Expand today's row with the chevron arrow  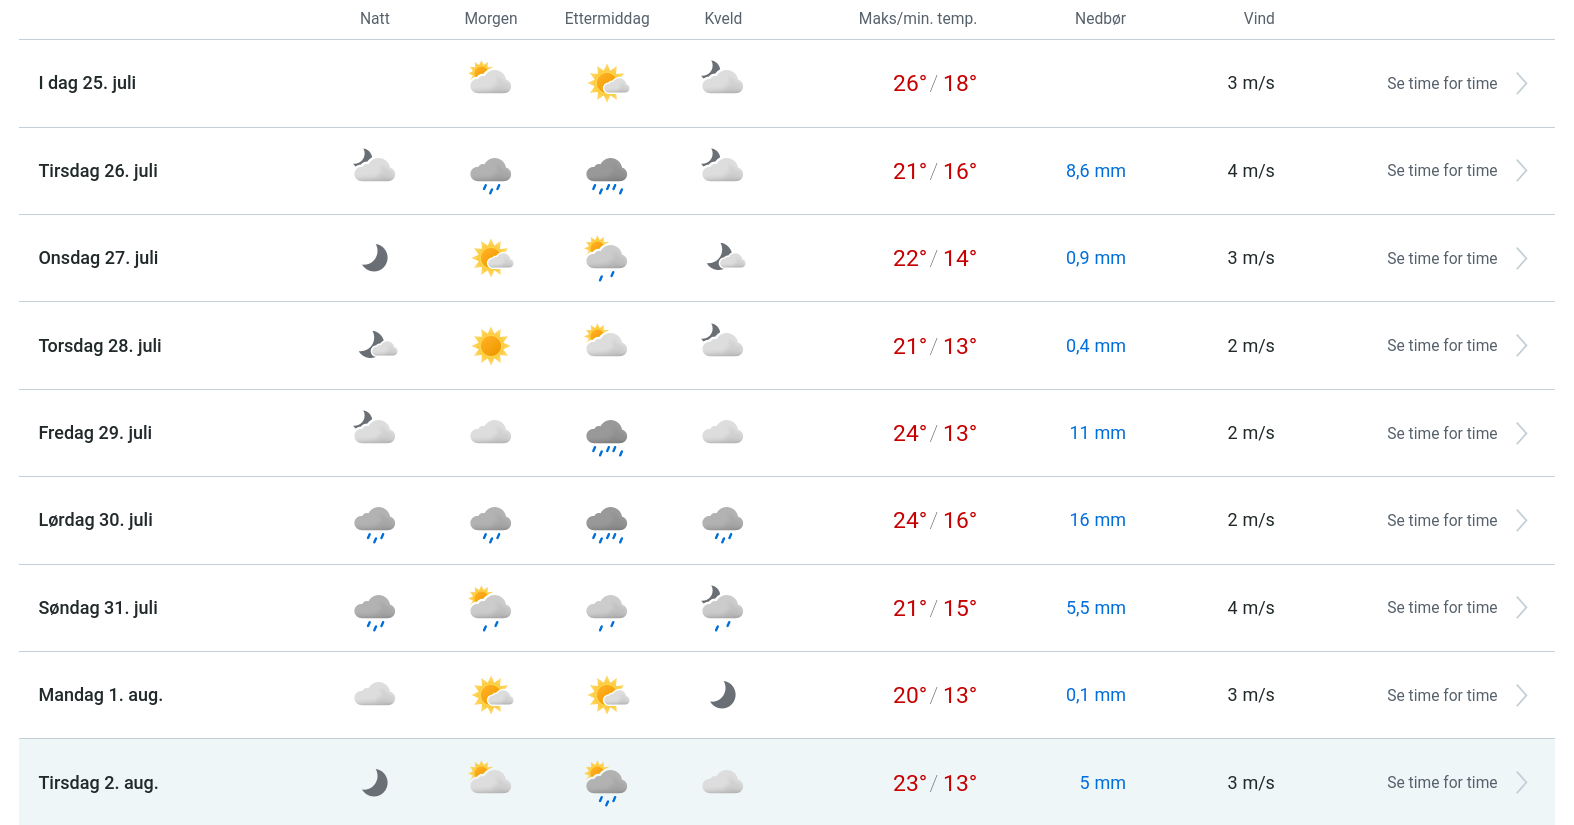coord(1522,83)
